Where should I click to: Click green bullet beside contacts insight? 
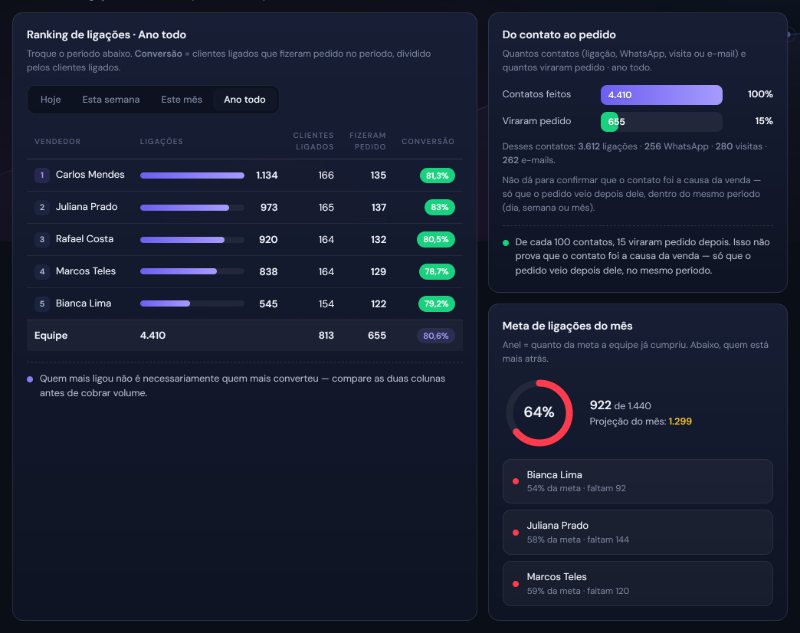[506, 243]
